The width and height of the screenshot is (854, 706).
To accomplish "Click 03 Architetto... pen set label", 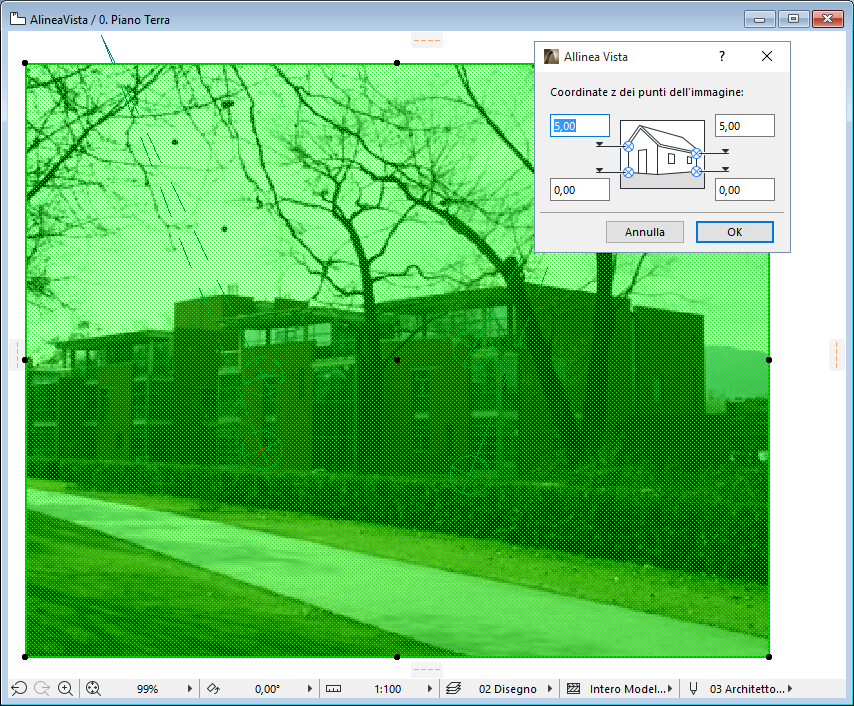I will [747, 689].
